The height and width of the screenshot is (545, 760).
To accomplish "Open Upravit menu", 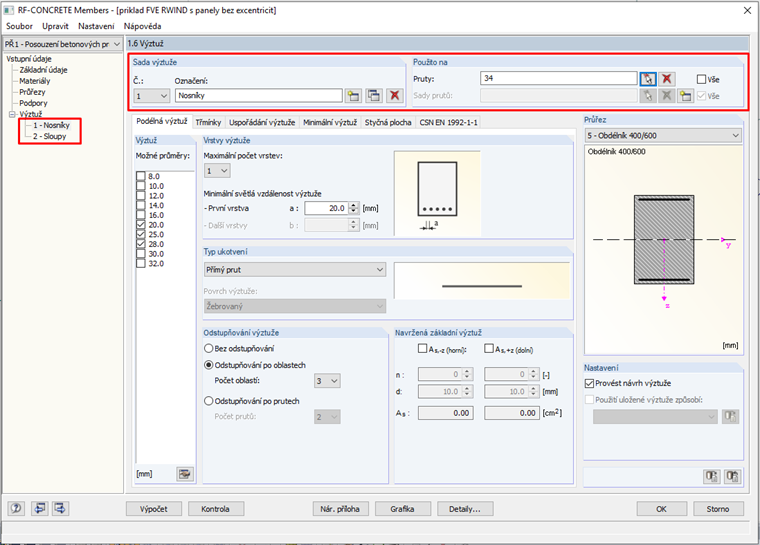I will tap(55, 26).
